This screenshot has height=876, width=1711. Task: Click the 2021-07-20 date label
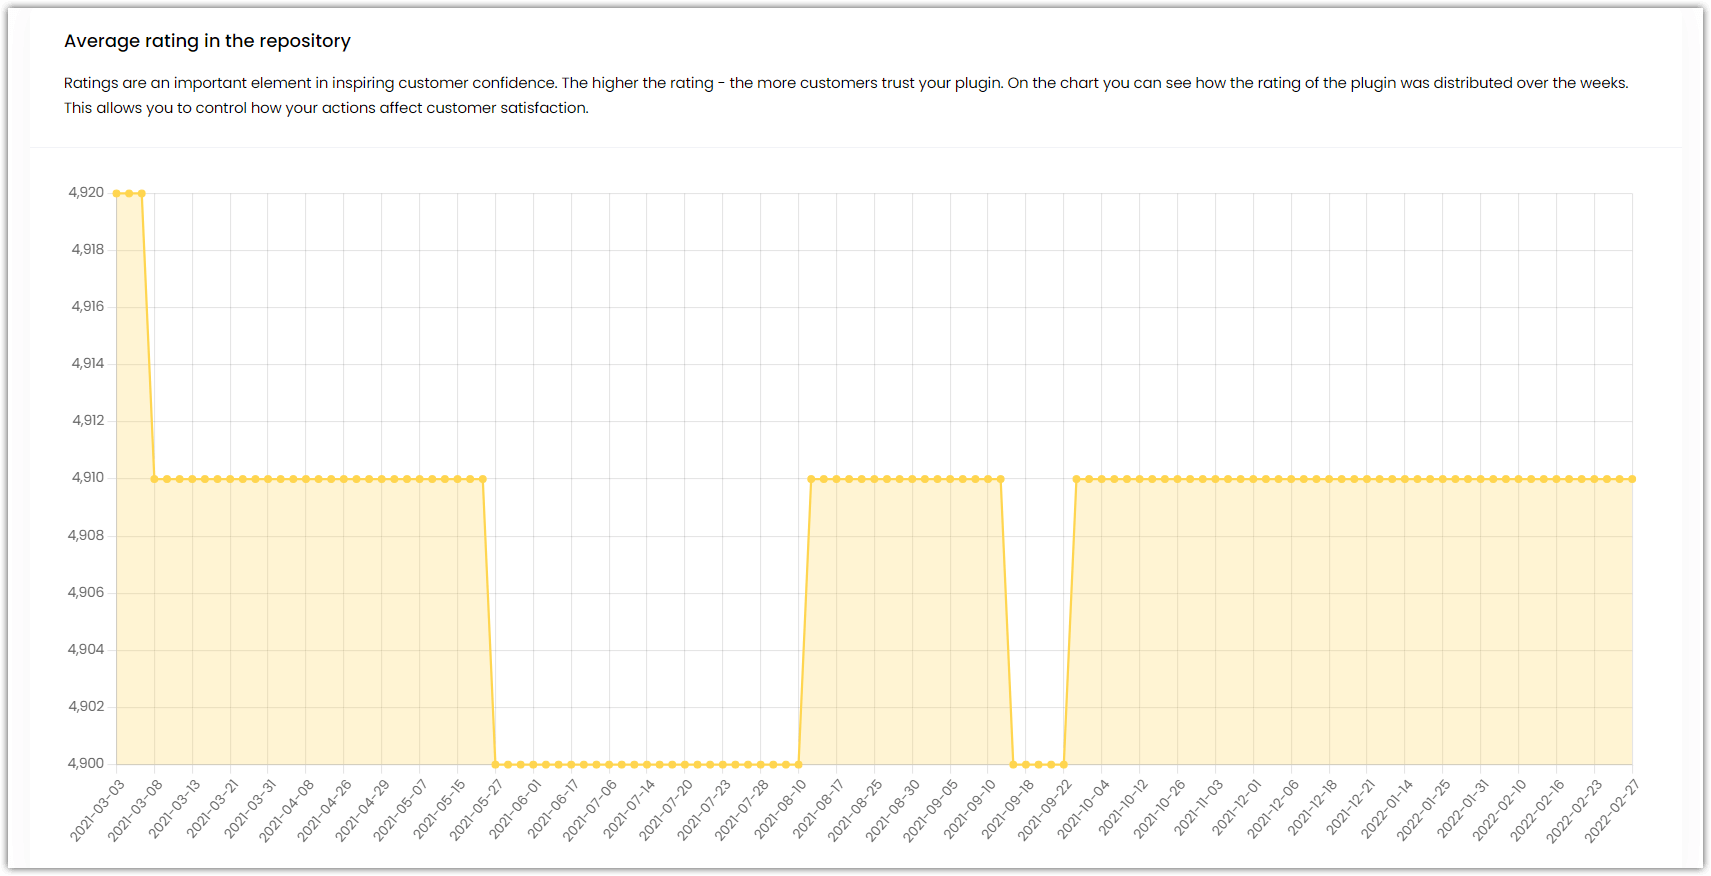pyautogui.click(x=666, y=811)
